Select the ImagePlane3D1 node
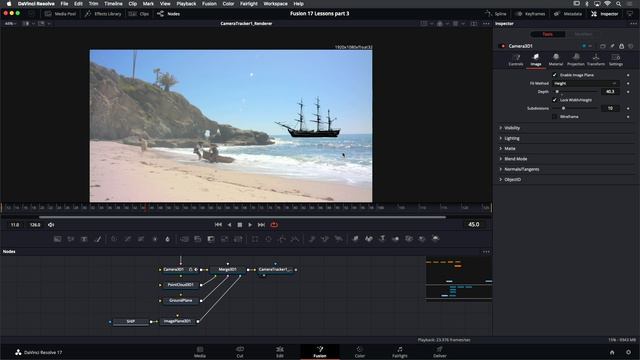 click(177, 322)
